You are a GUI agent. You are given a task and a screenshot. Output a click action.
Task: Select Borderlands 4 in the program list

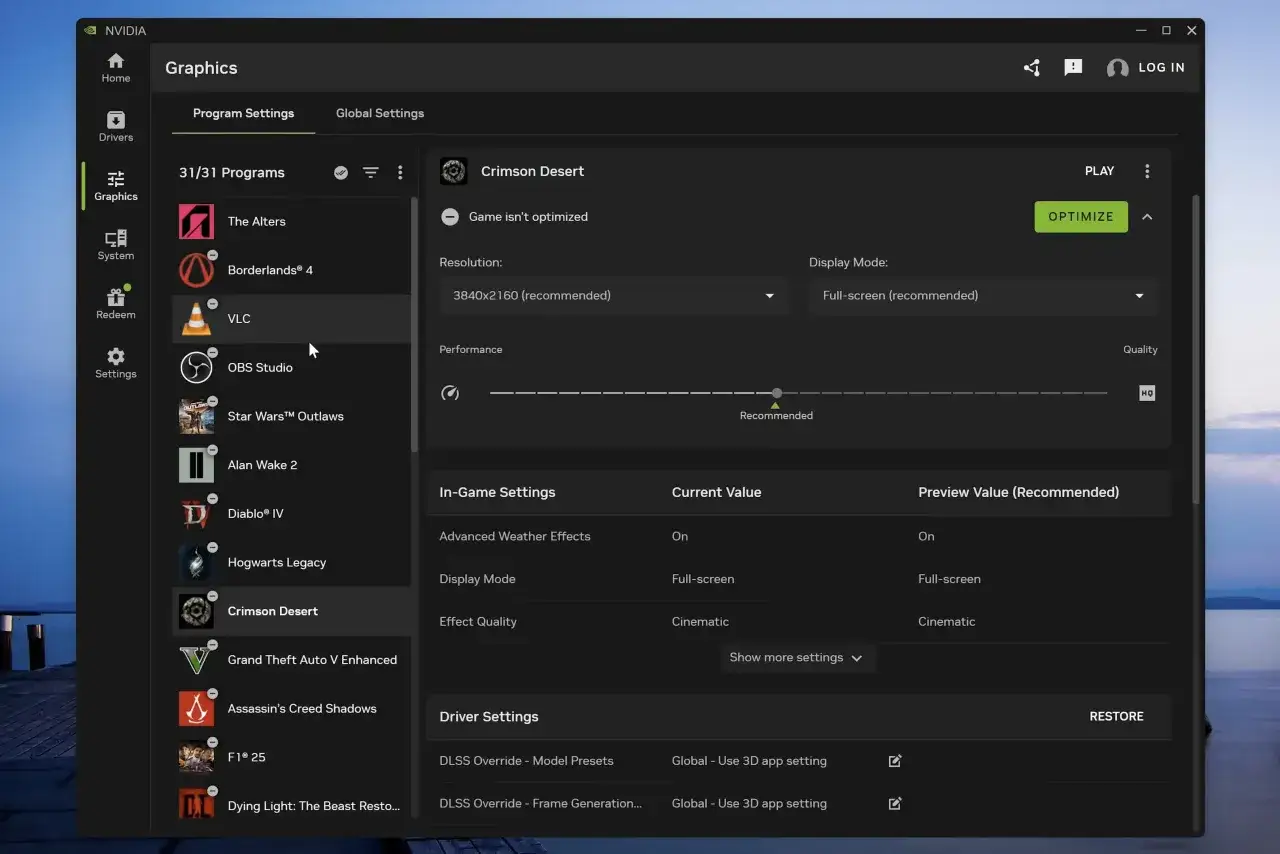[291, 270]
